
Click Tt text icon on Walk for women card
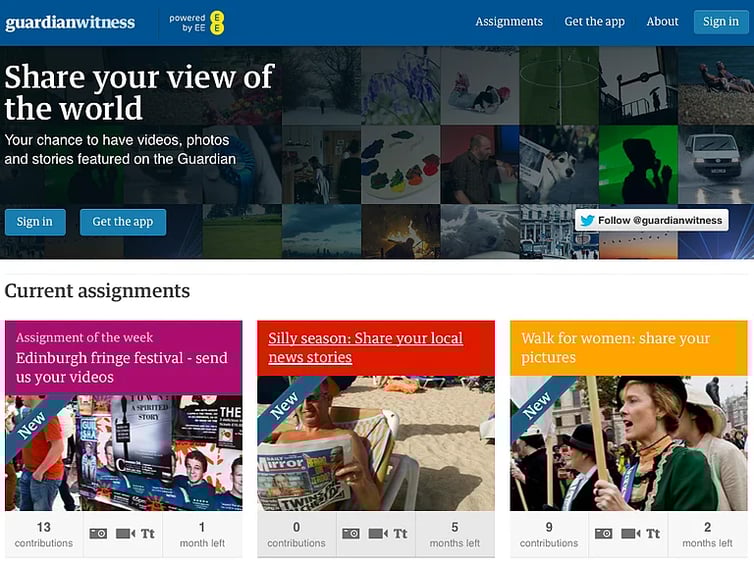(x=653, y=534)
